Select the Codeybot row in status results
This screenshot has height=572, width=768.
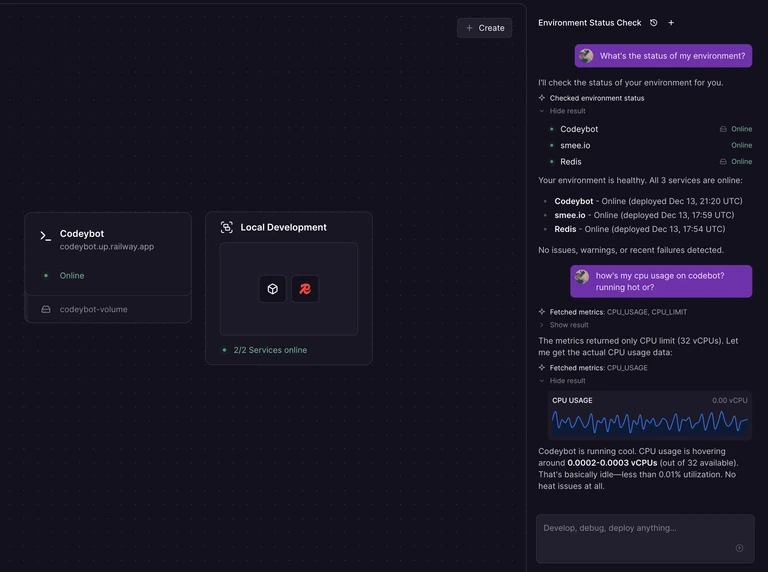(650, 129)
